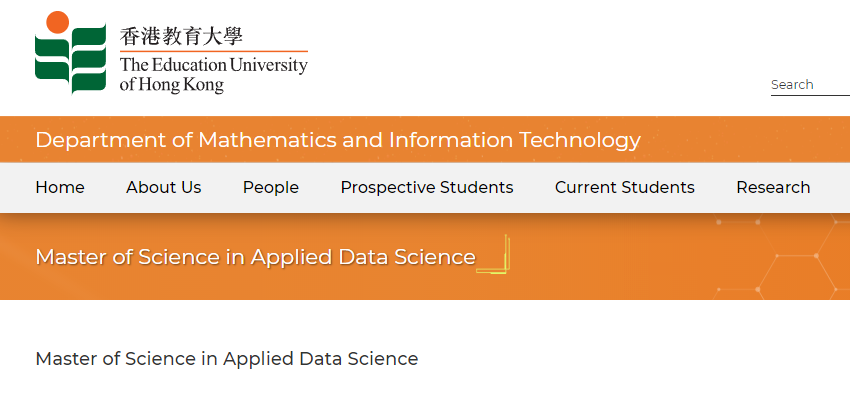Open the Home menu item
The image size is (850, 415).
[x=60, y=187]
